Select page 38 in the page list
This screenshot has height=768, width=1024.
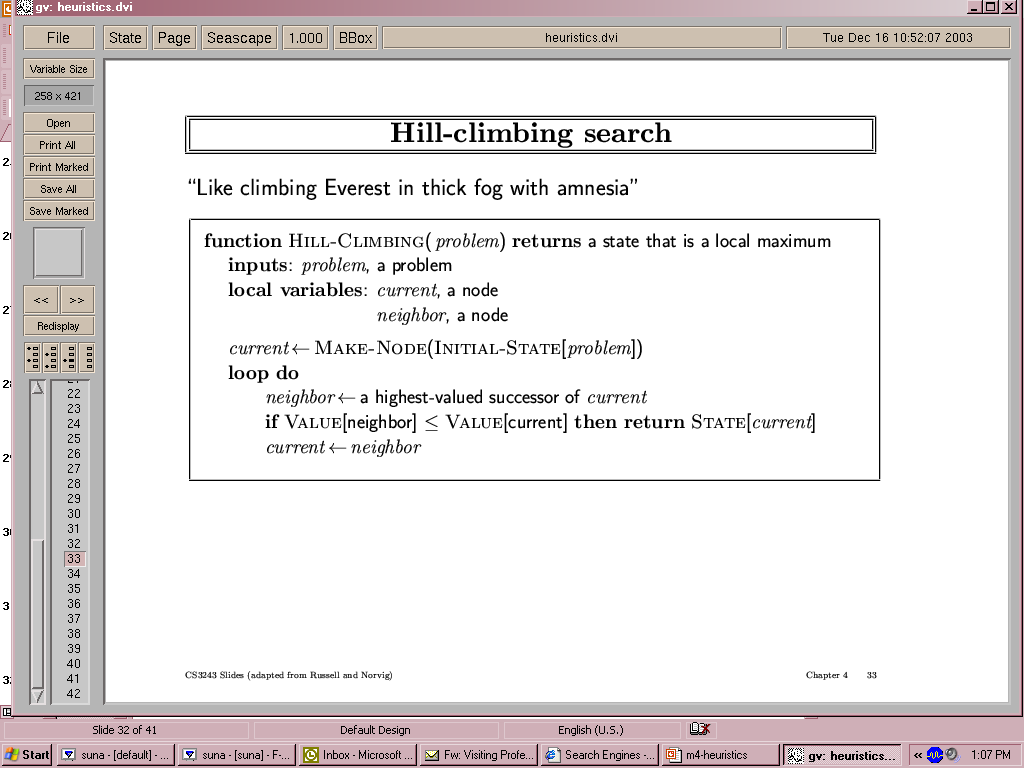tap(74, 634)
